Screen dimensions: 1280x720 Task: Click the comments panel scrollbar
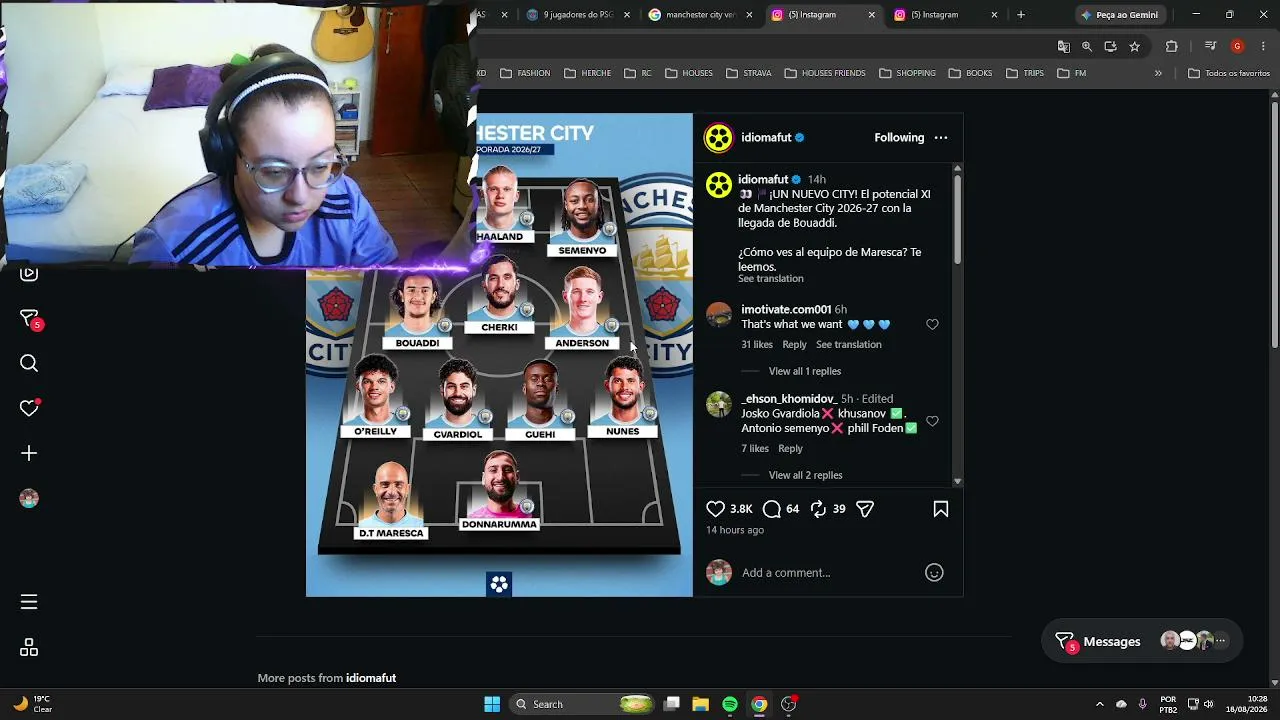pyautogui.click(x=957, y=220)
